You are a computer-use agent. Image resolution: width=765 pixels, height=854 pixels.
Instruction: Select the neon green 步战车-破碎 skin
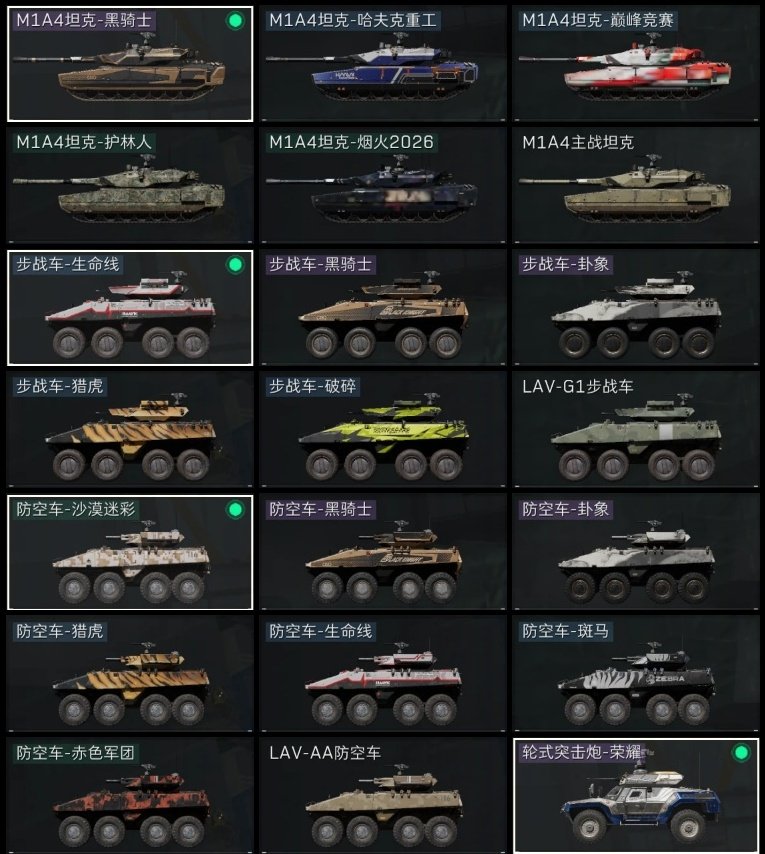[x=383, y=430]
